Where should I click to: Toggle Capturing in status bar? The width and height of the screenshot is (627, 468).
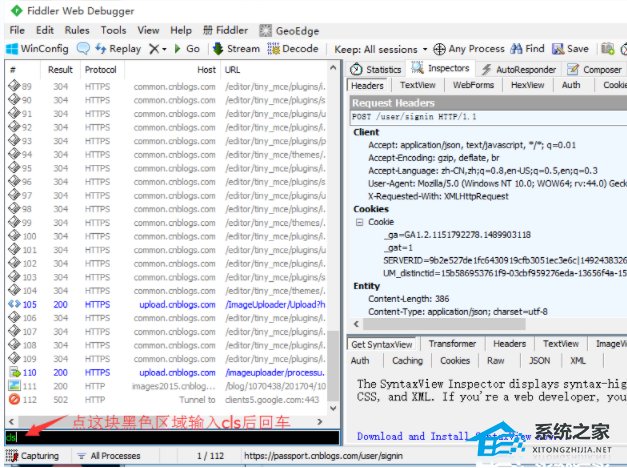point(34,456)
